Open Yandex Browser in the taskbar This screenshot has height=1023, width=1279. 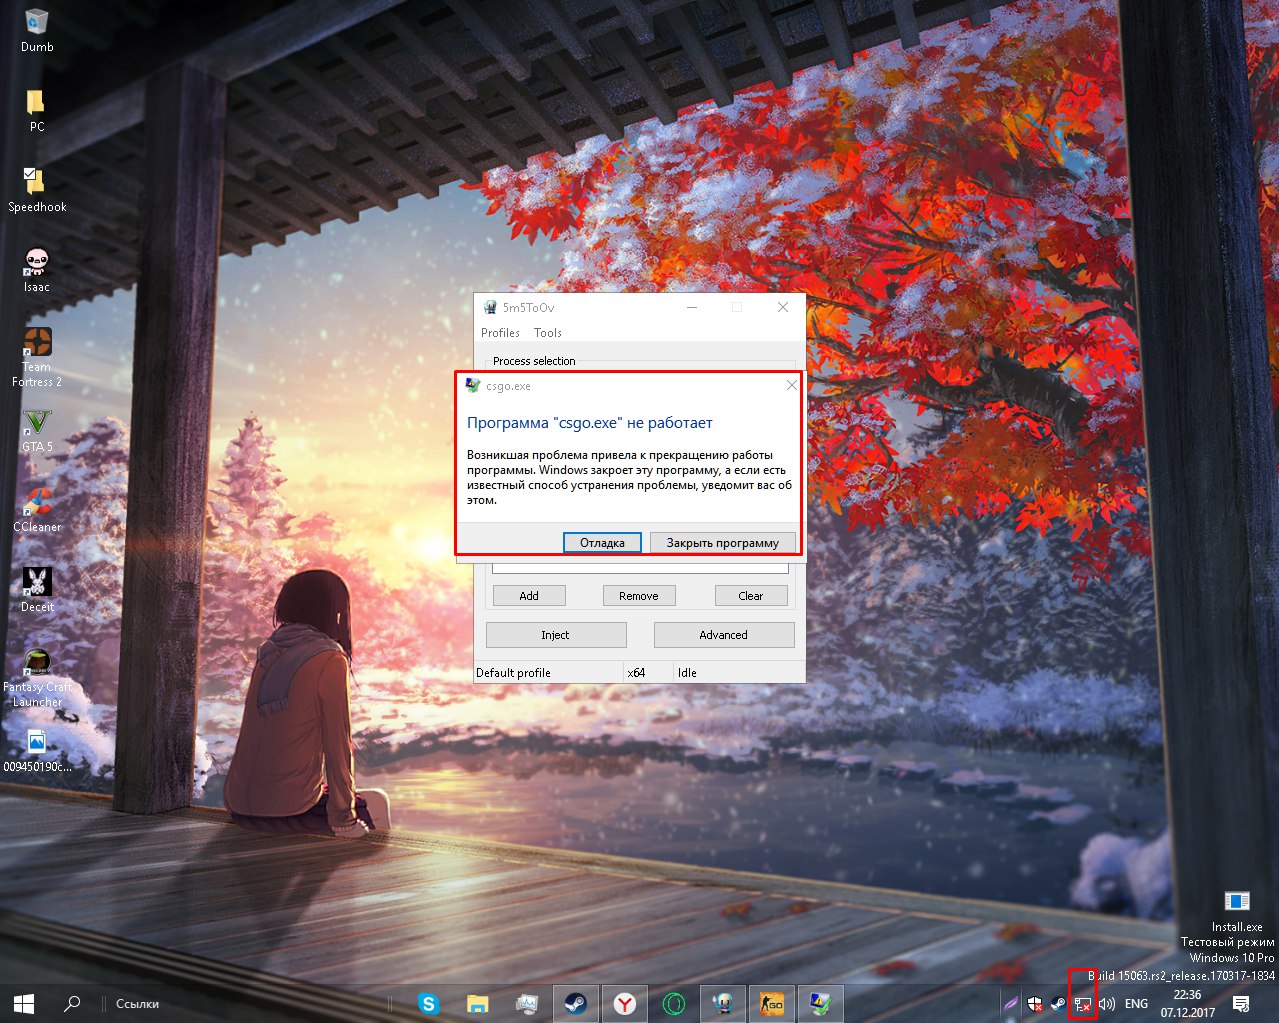pos(625,1003)
